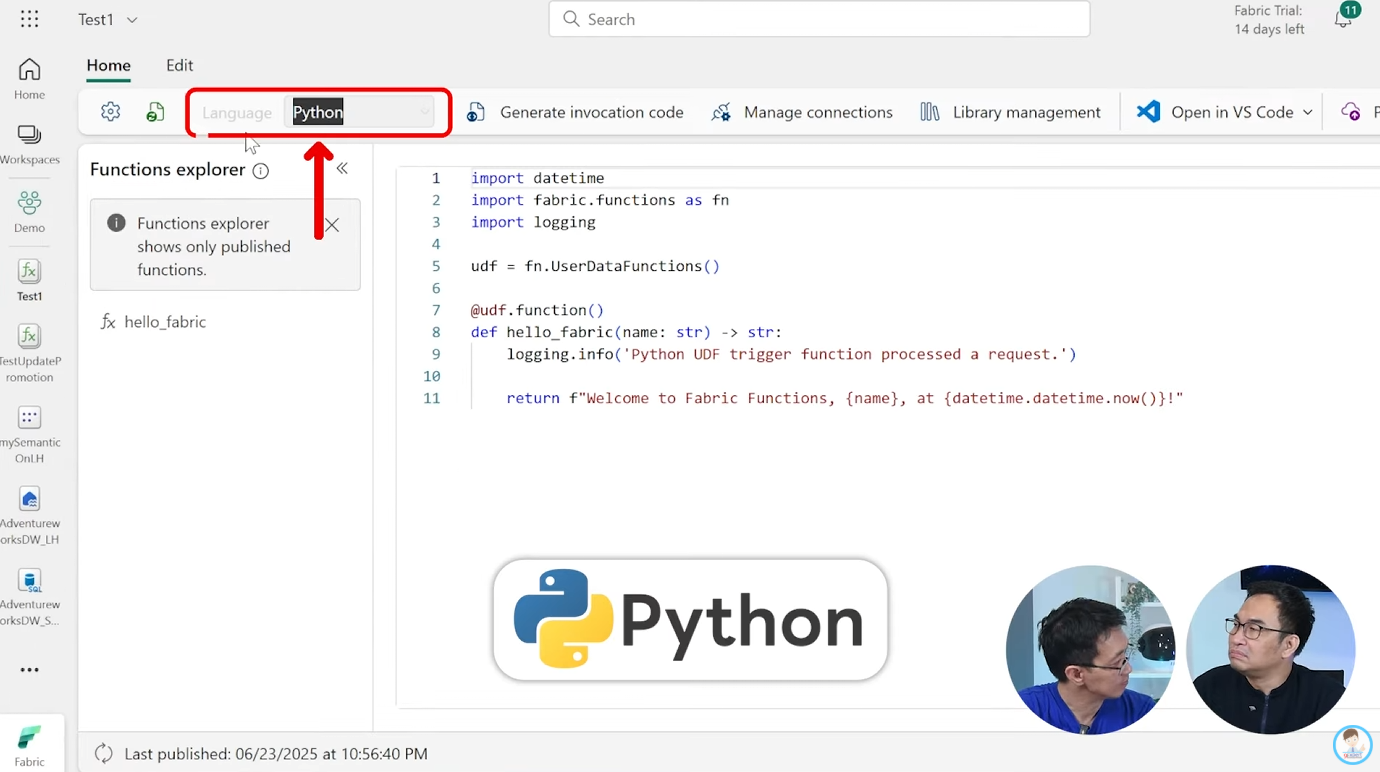Select the Home tab
The height and width of the screenshot is (772, 1380).
pos(108,65)
